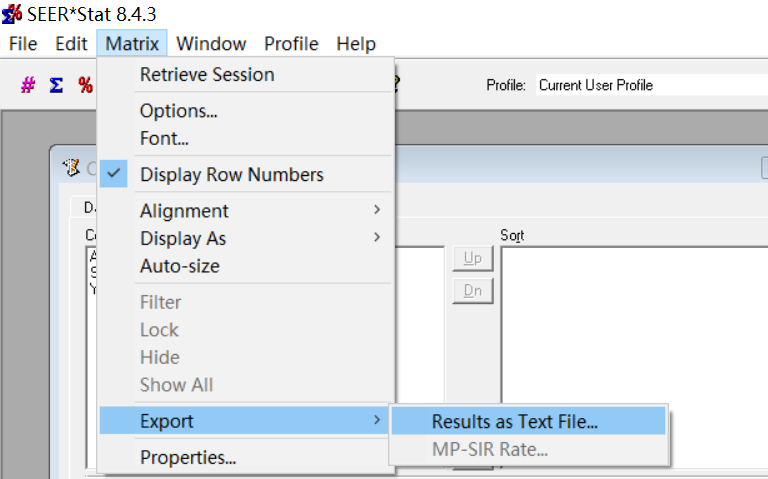This screenshot has width=768, height=479.
Task: Open the Profile combo box
Action: 651,85
